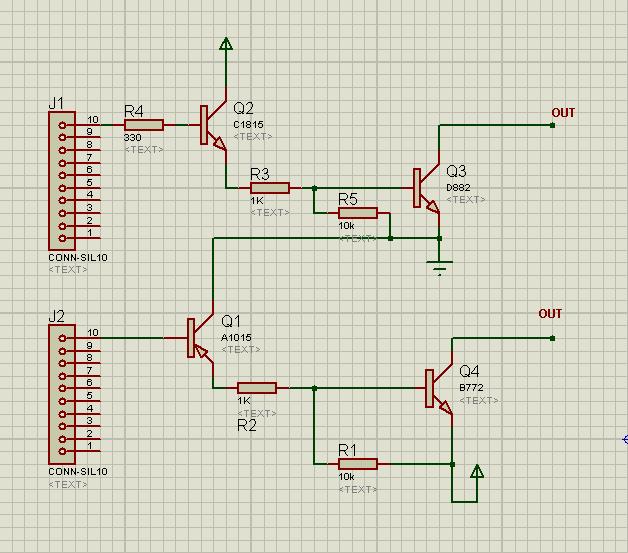Image resolution: width=628 pixels, height=553 pixels.
Task: Click resistor R1 10k body
Action: tap(358, 464)
